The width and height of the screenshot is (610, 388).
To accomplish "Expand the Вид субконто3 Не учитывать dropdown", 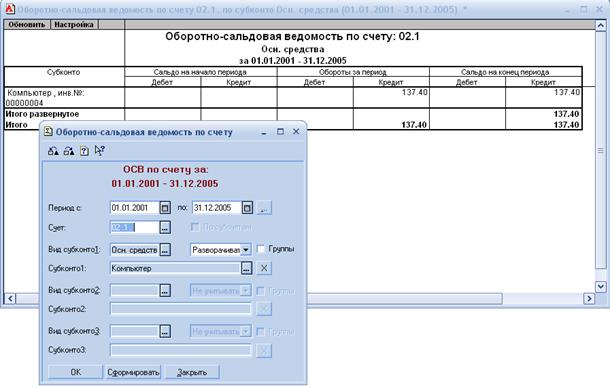I will (246, 332).
